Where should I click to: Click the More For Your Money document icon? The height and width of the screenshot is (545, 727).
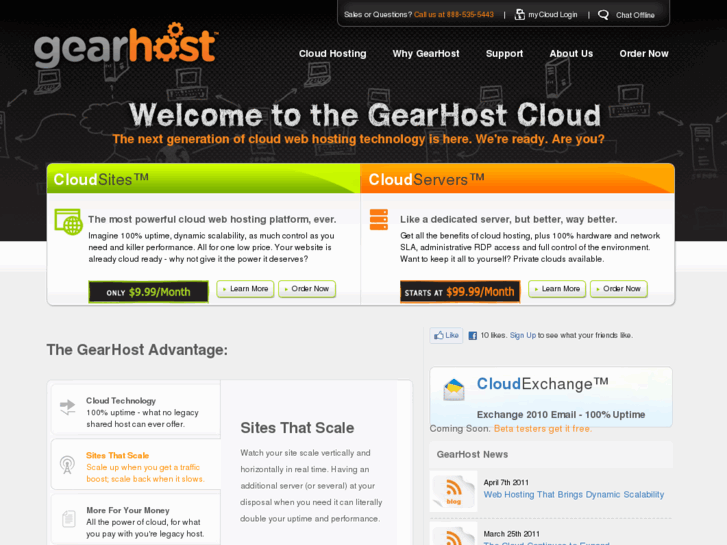[x=69, y=519]
